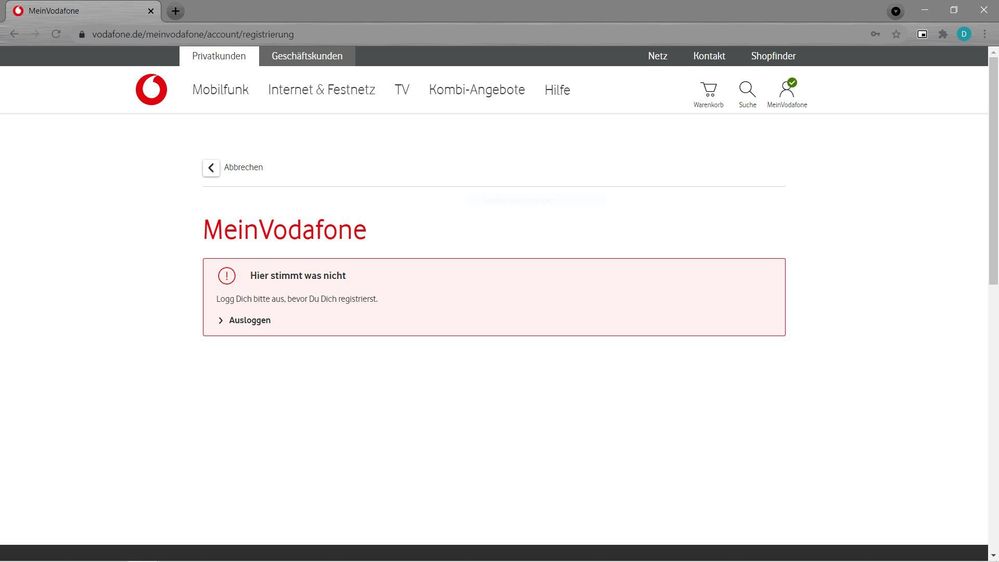Click the Abbrechen back arrow button
The width and height of the screenshot is (999, 562).
pyautogui.click(x=211, y=168)
